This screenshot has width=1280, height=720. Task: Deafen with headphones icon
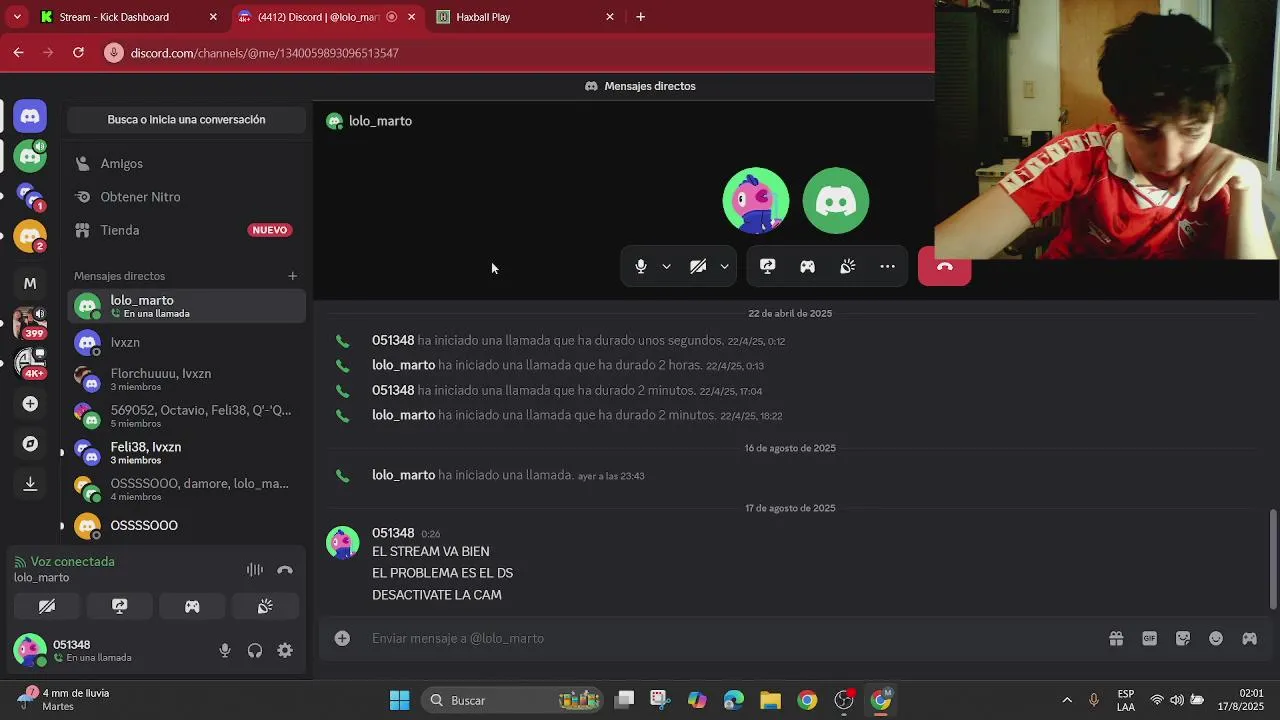[255, 651]
